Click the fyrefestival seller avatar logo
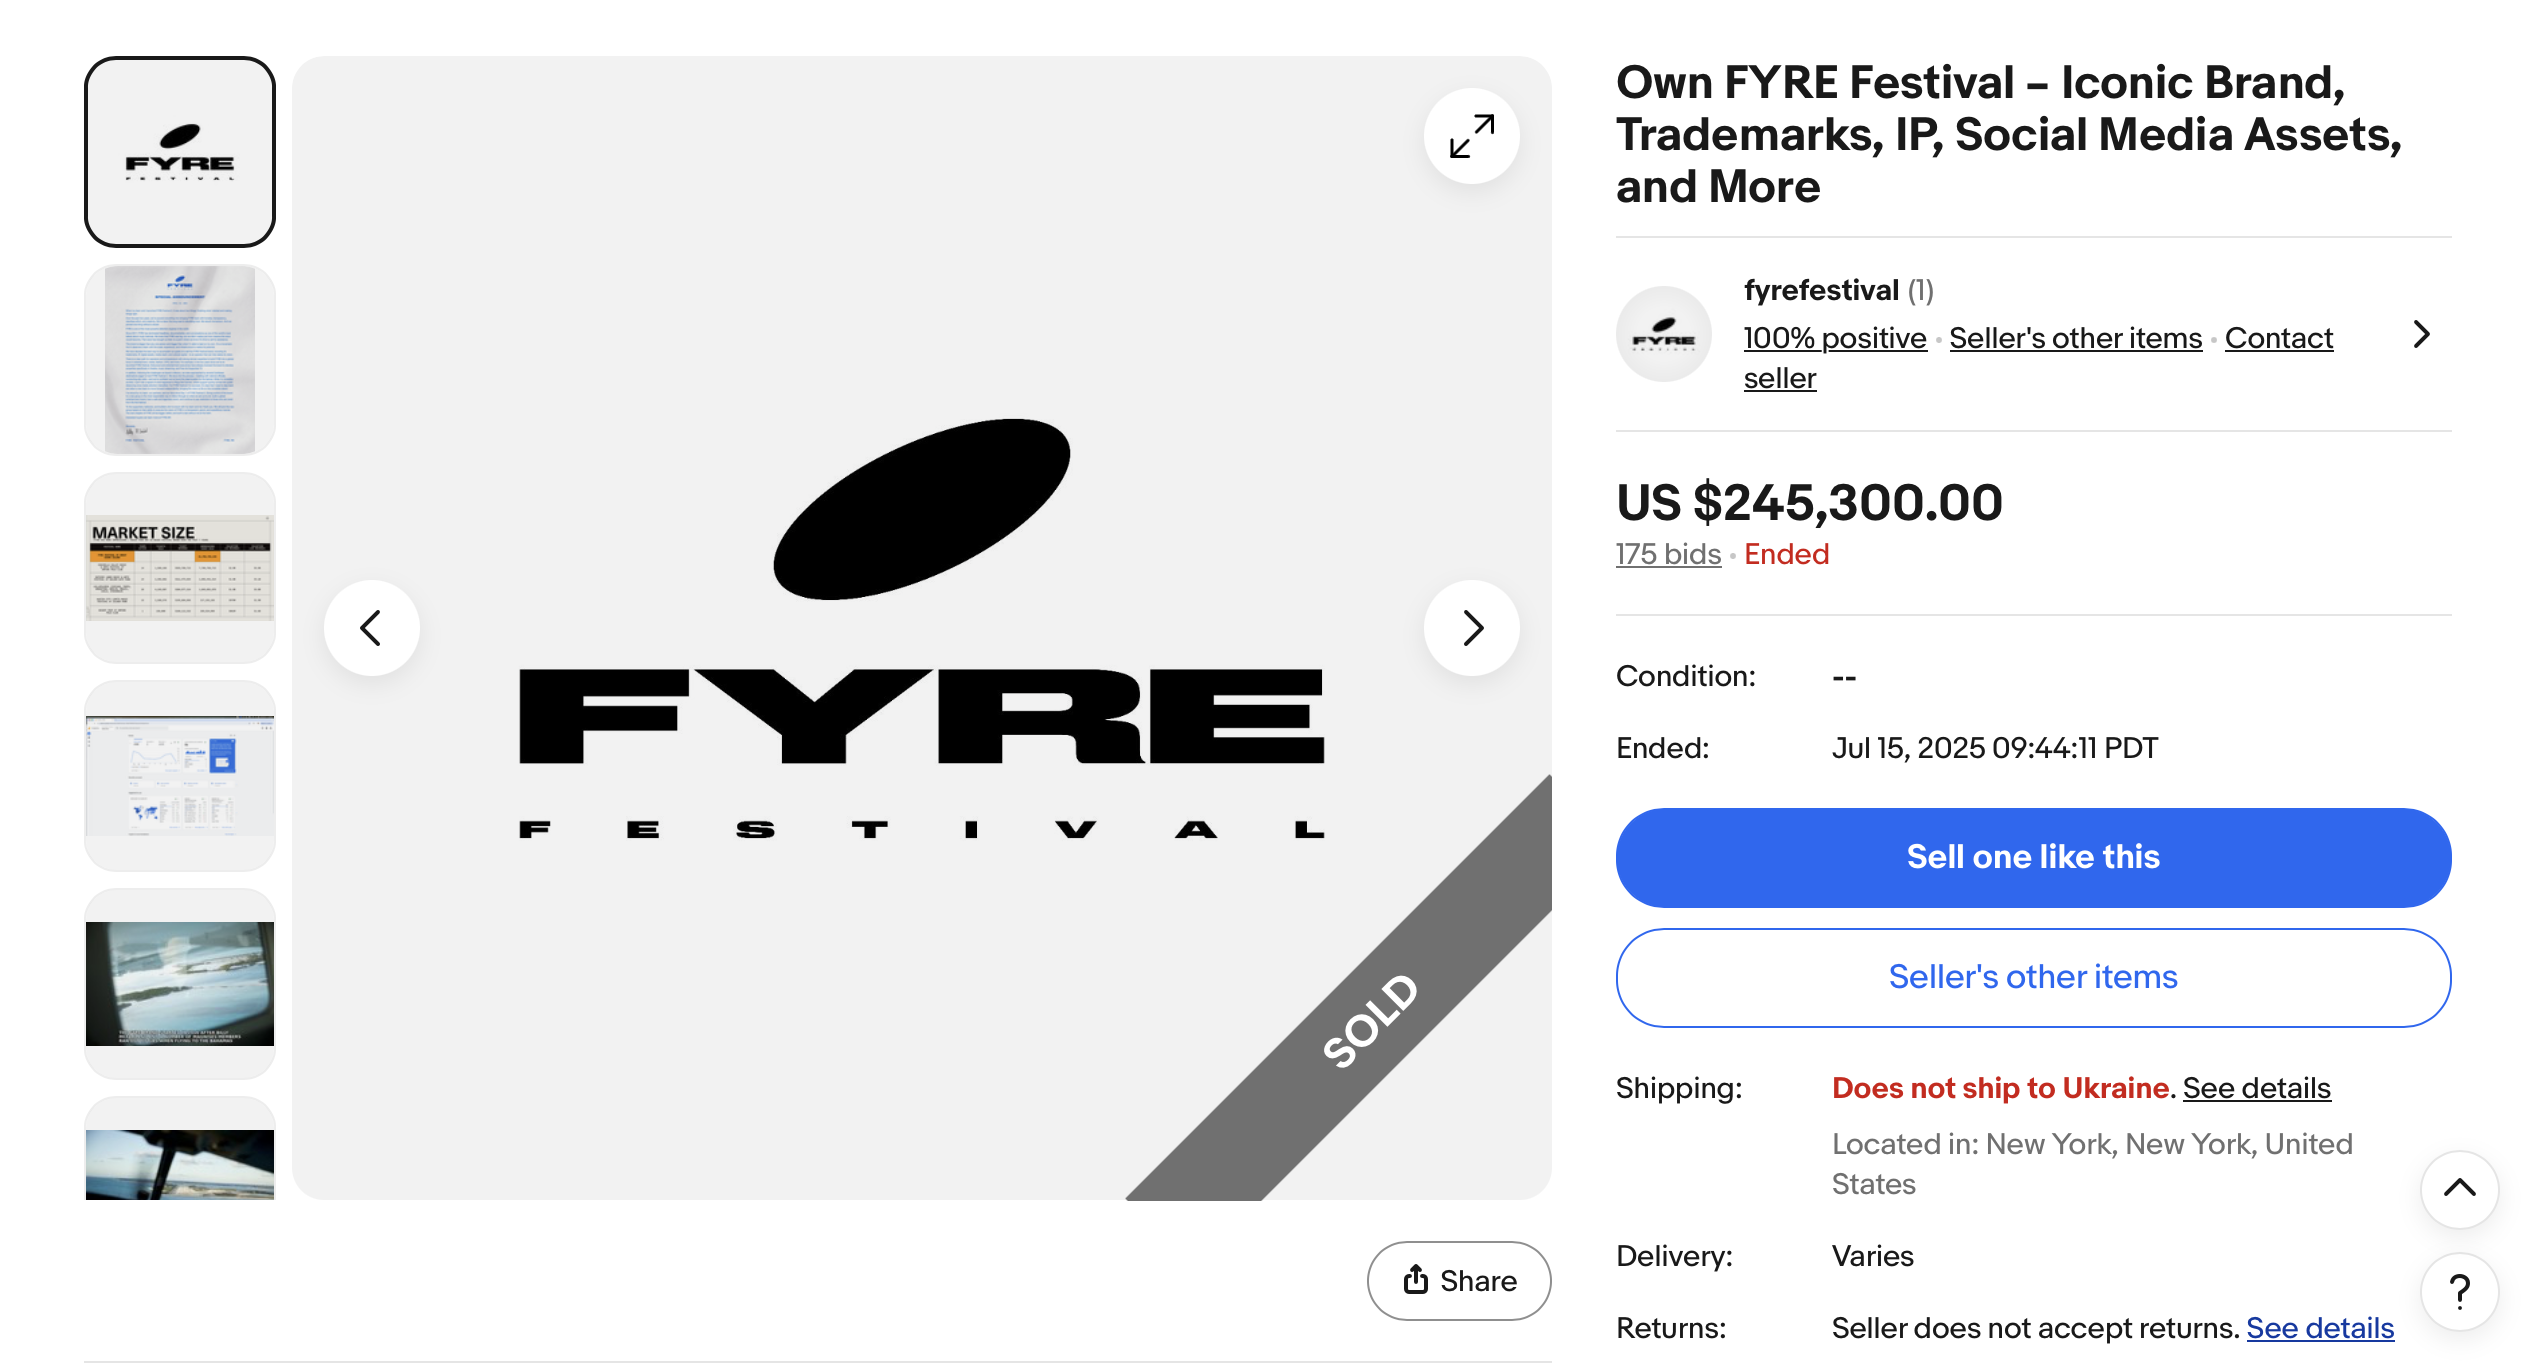2522x1368 pixels. [x=1663, y=335]
